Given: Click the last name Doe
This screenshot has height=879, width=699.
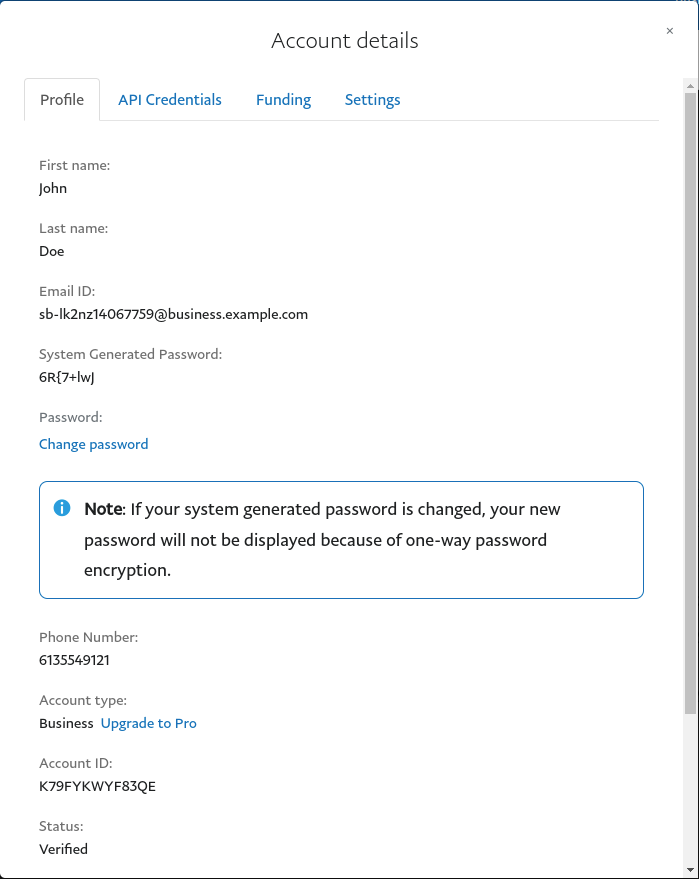Looking at the screenshot, I should [x=51, y=251].
